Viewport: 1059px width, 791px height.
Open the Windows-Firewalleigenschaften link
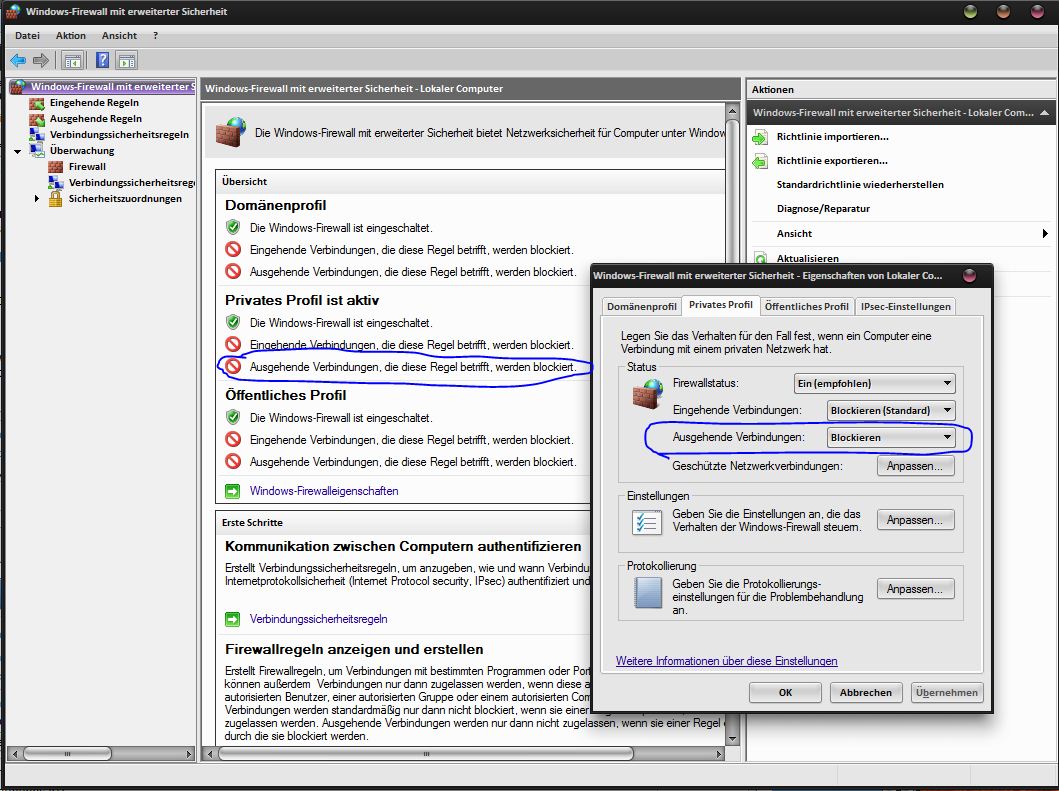pos(324,491)
